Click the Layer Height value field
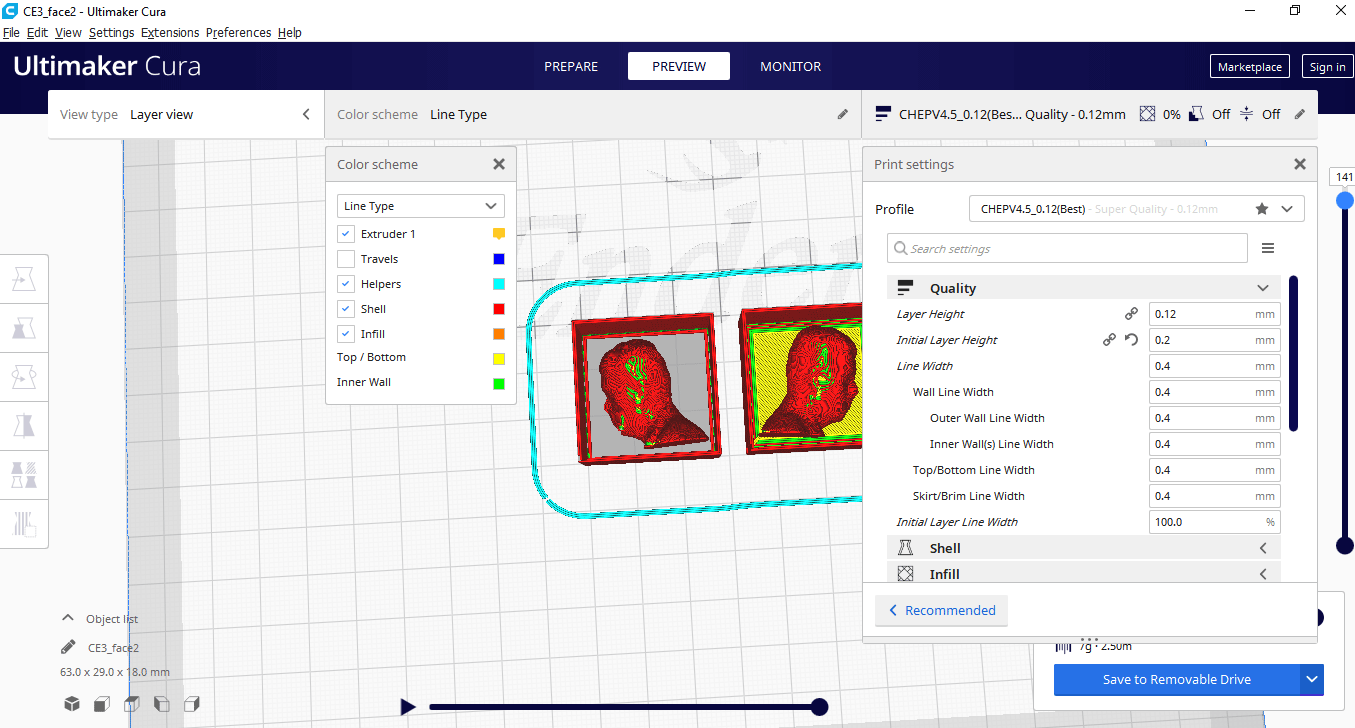Viewport: 1355px width, 728px height. [x=1214, y=314]
